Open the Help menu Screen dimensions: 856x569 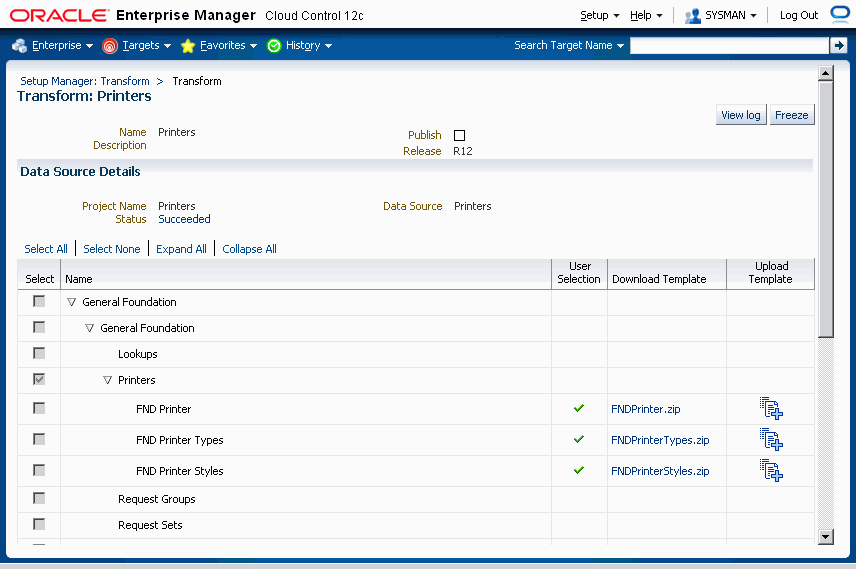[x=646, y=15]
